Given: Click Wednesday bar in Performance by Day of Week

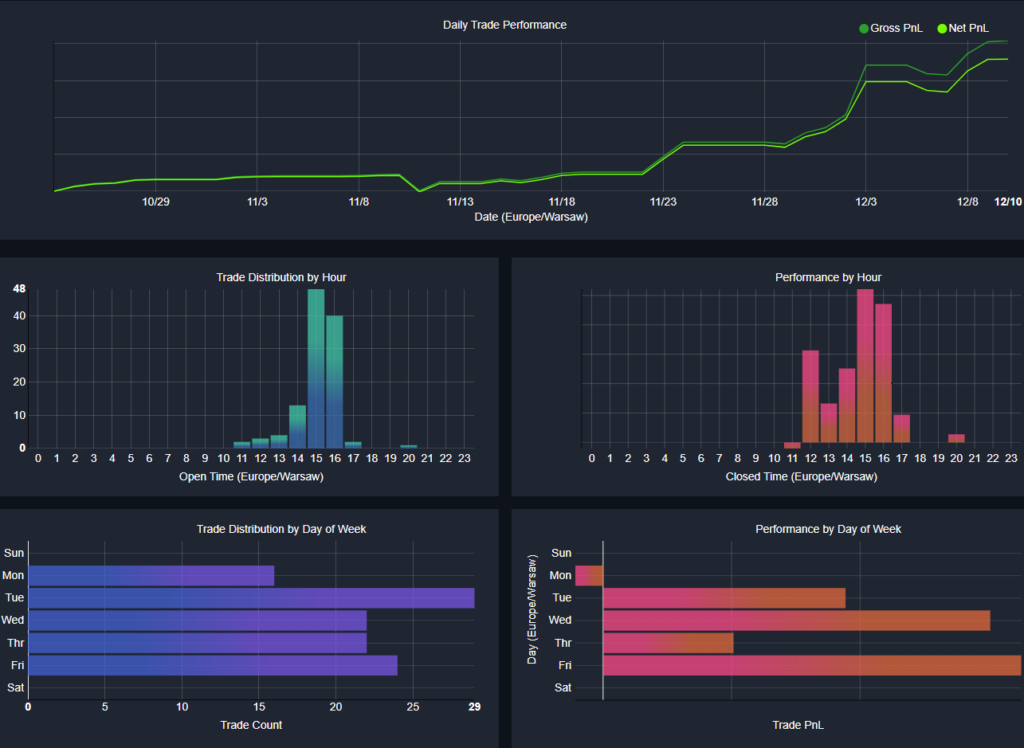Looking at the screenshot, I should coord(796,620).
